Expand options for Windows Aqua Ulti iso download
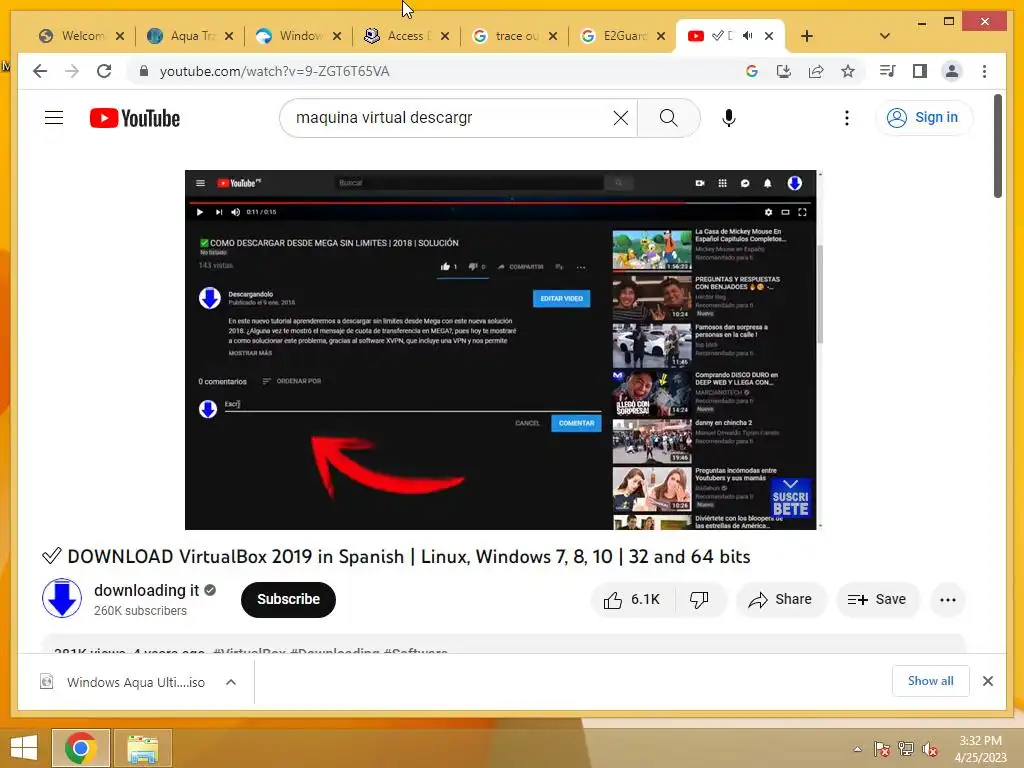This screenshot has width=1024, height=768. point(231,682)
